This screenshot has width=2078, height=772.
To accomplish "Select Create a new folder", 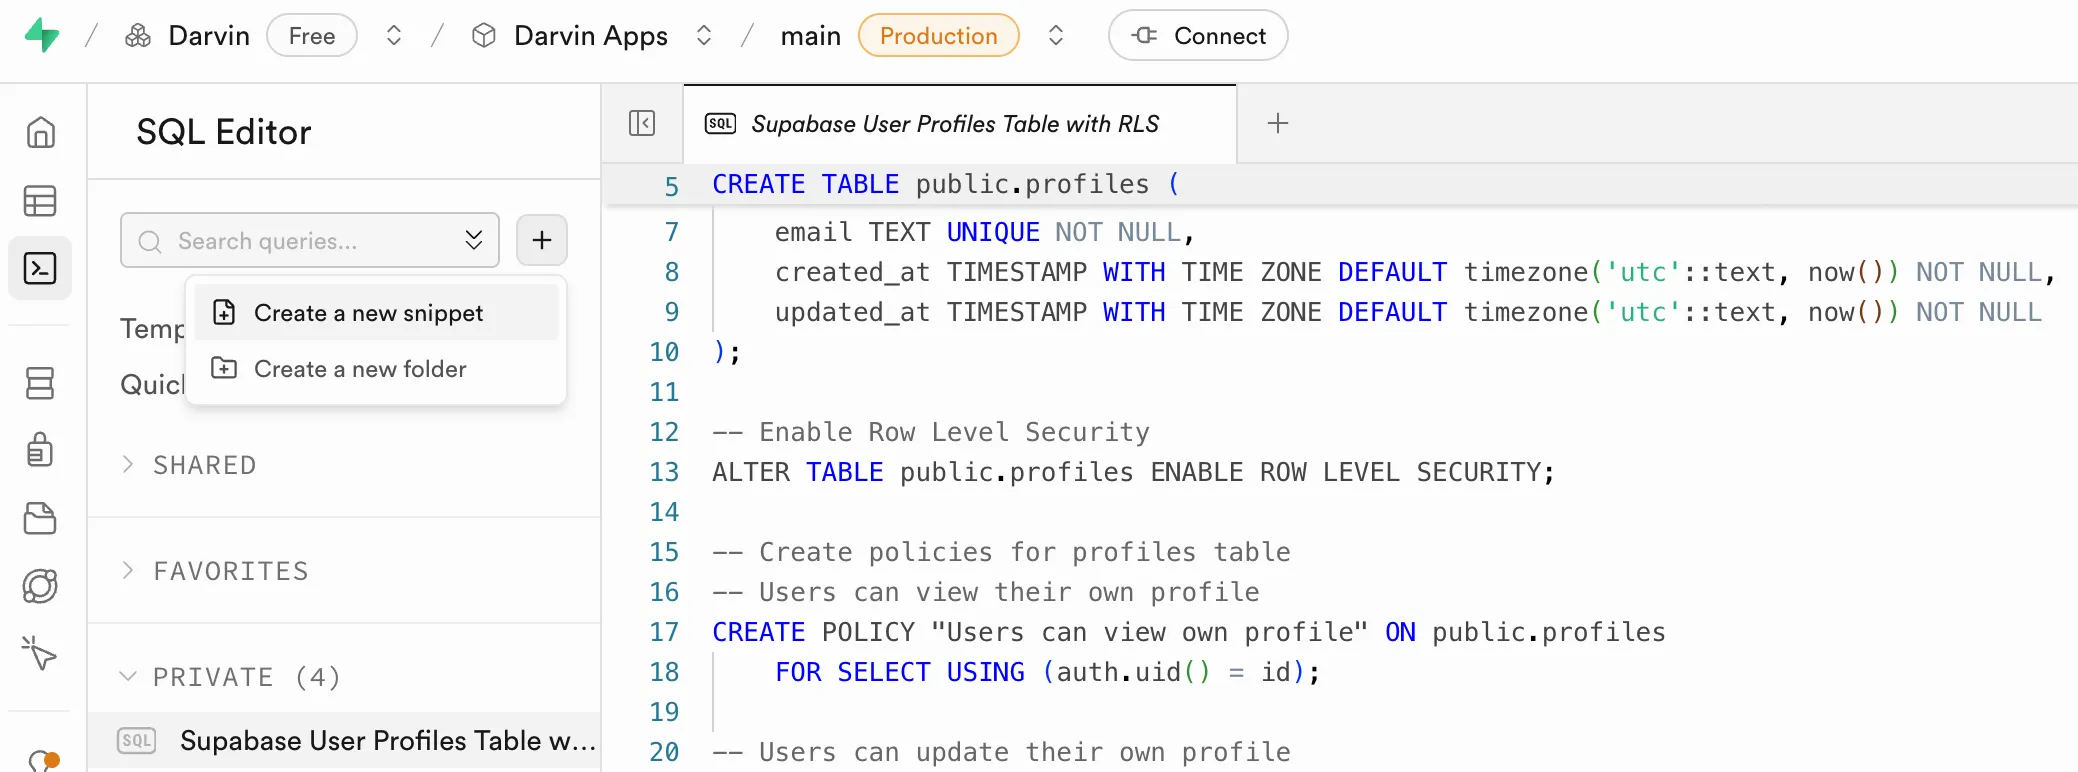I will (x=376, y=369).
